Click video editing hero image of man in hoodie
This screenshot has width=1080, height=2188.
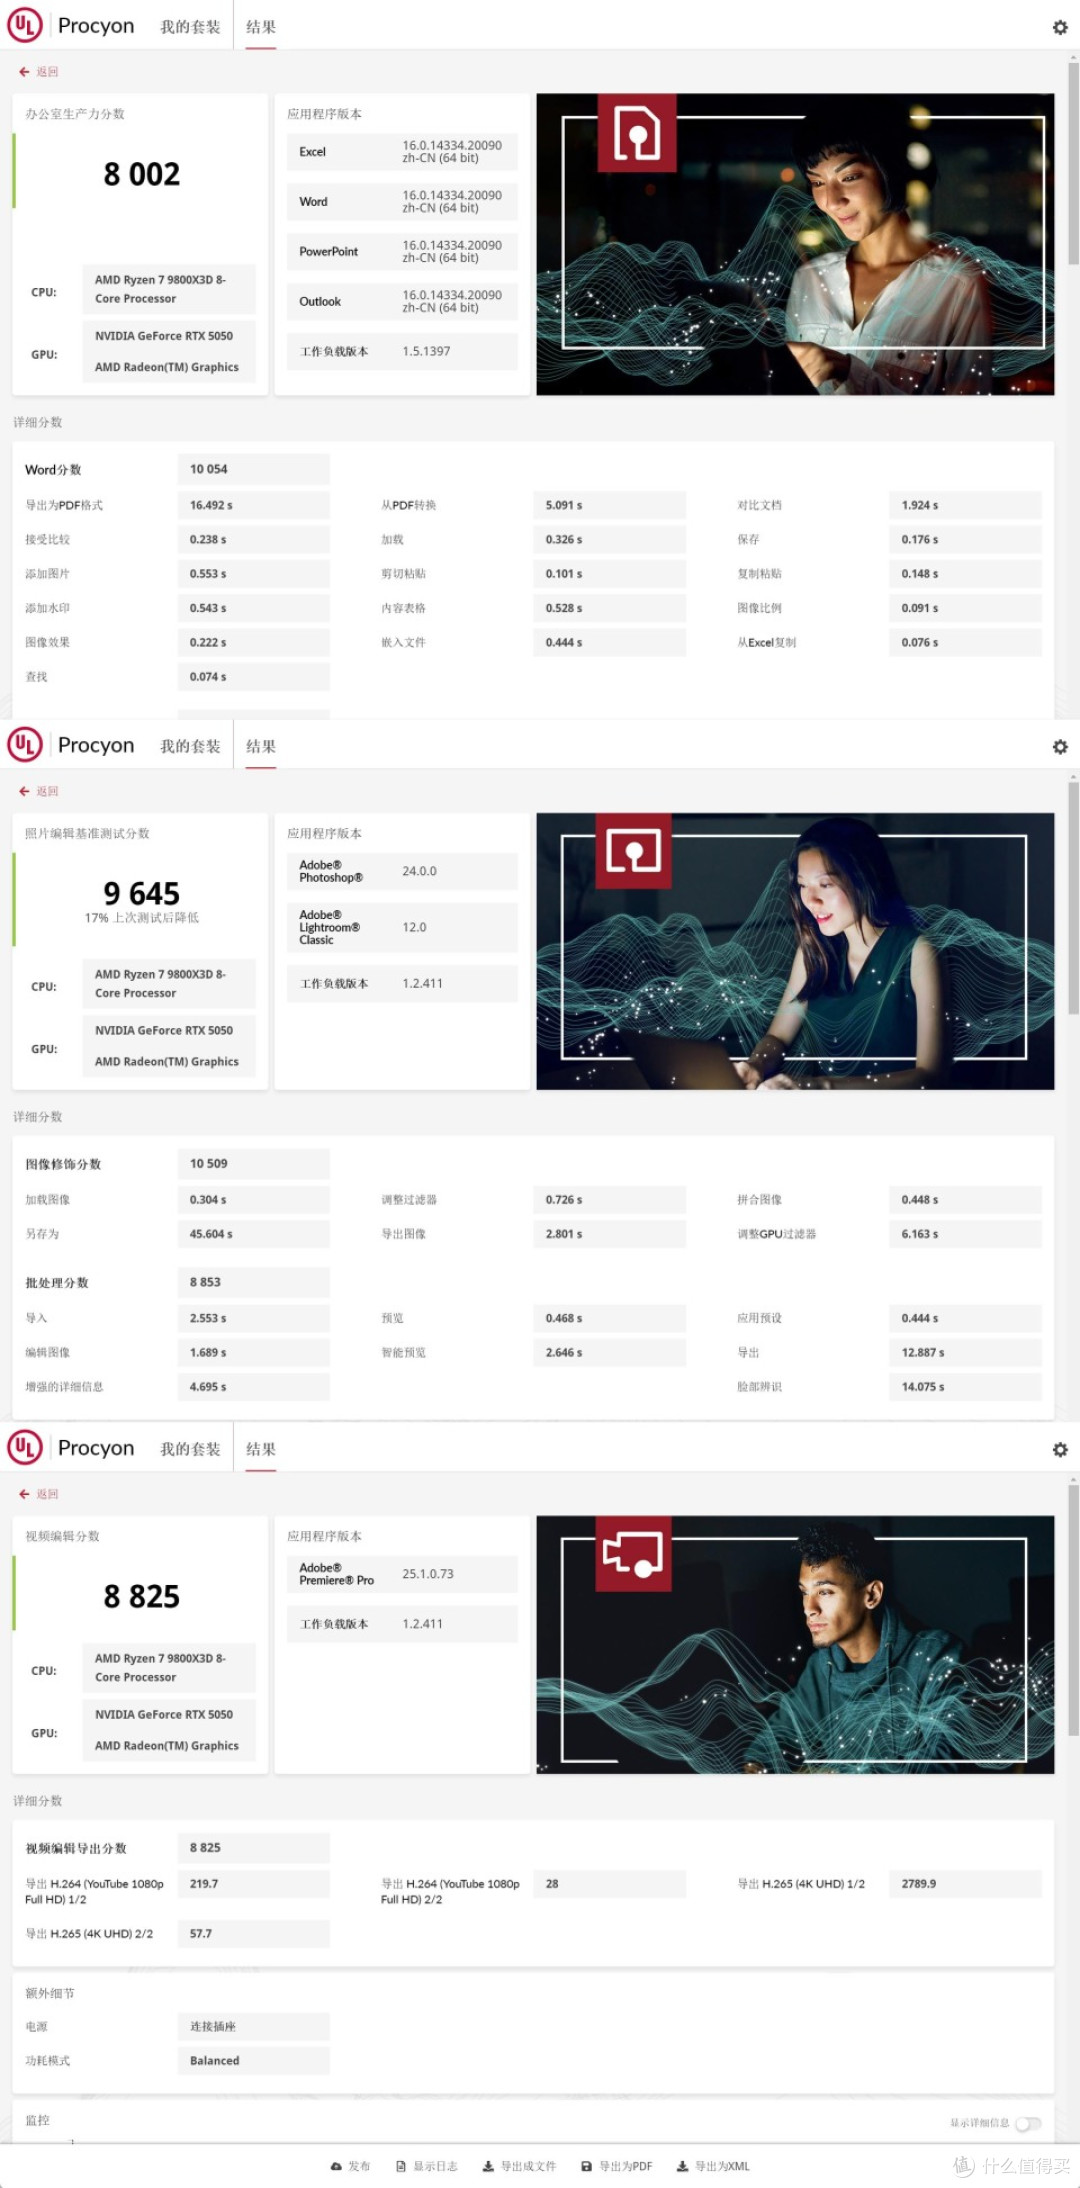pyautogui.click(x=795, y=1645)
